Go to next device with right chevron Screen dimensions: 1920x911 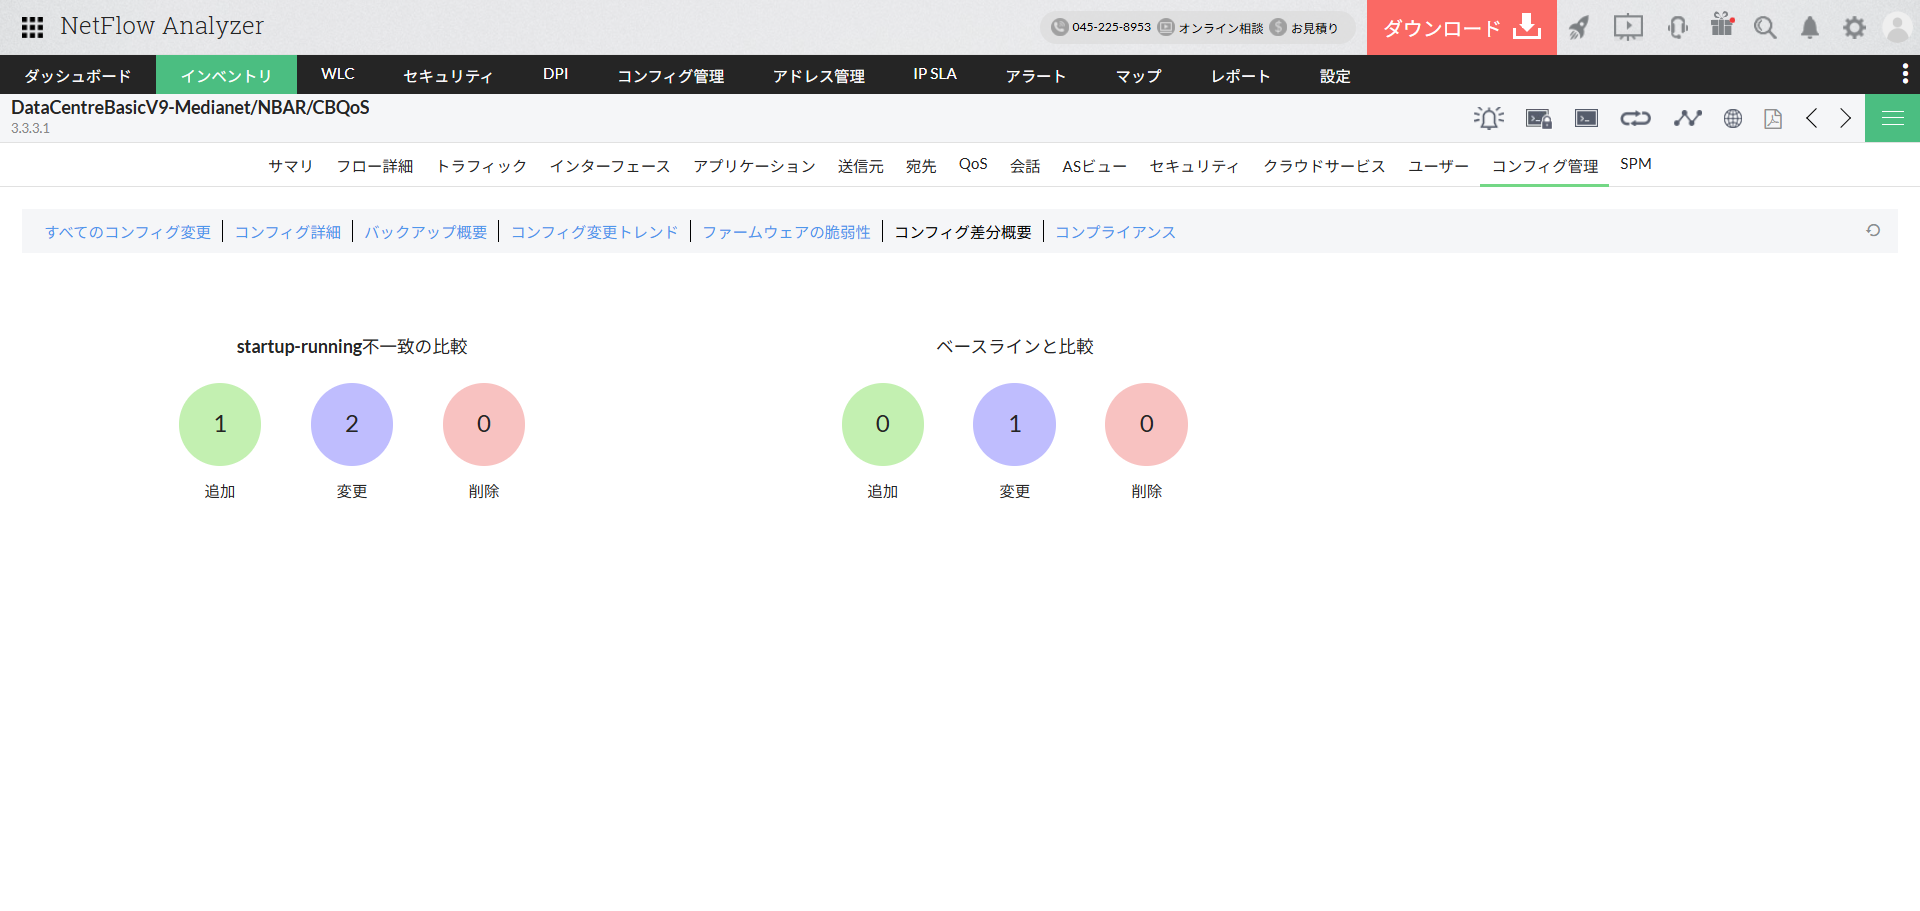[x=1846, y=118]
